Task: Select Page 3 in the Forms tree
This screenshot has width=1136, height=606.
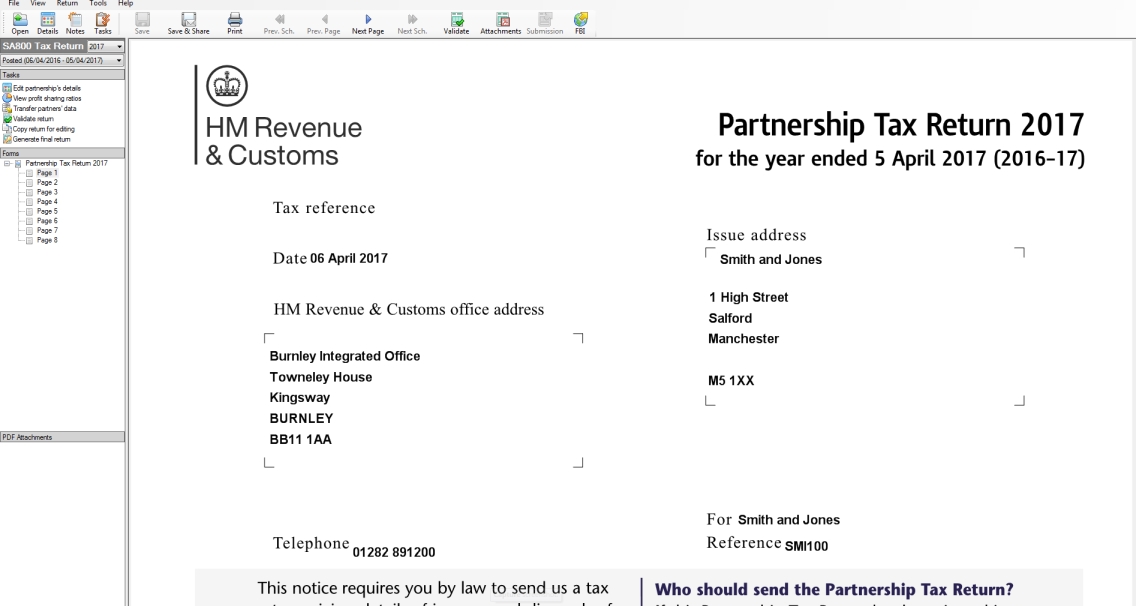Action: pyautogui.click(x=47, y=192)
